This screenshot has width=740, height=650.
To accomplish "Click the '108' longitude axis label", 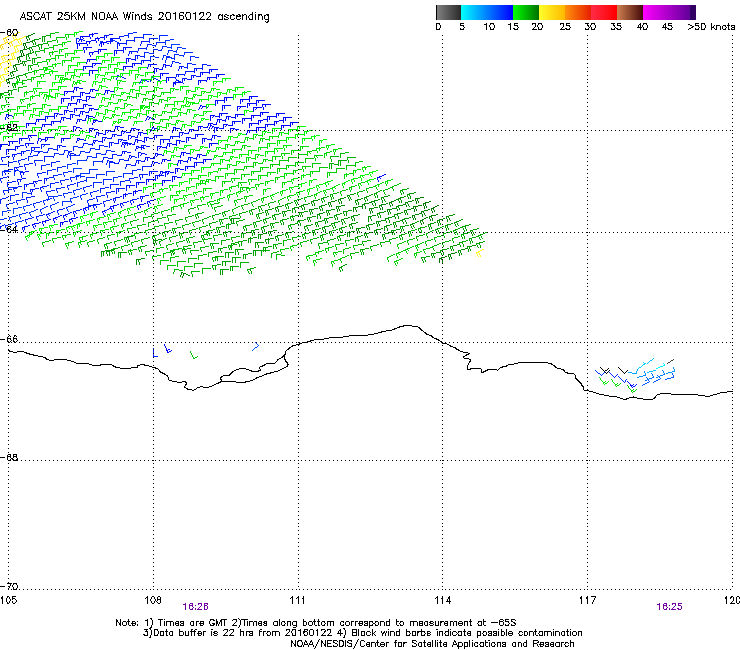I will point(153,600).
